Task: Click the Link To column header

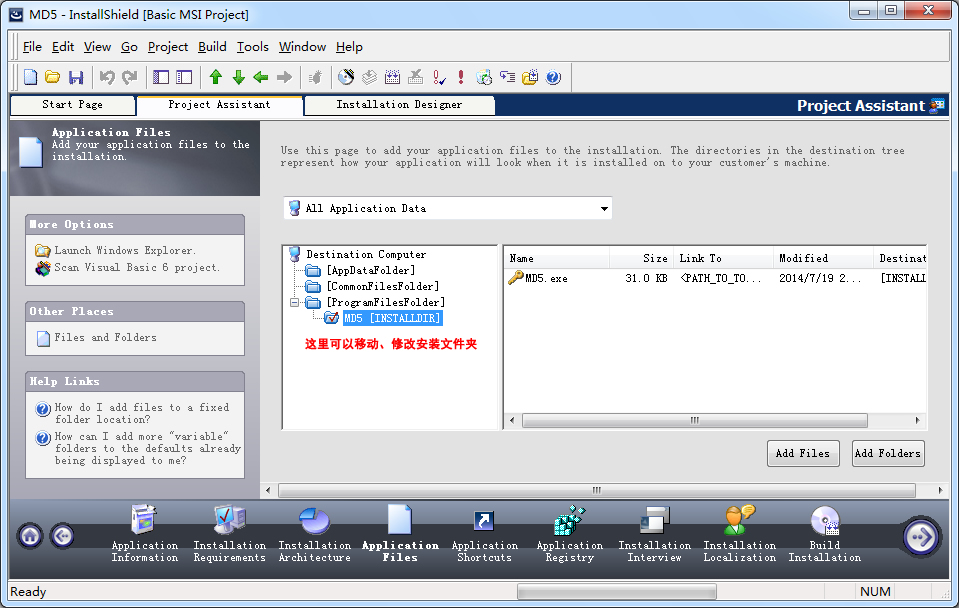Action: click(723, 259)
